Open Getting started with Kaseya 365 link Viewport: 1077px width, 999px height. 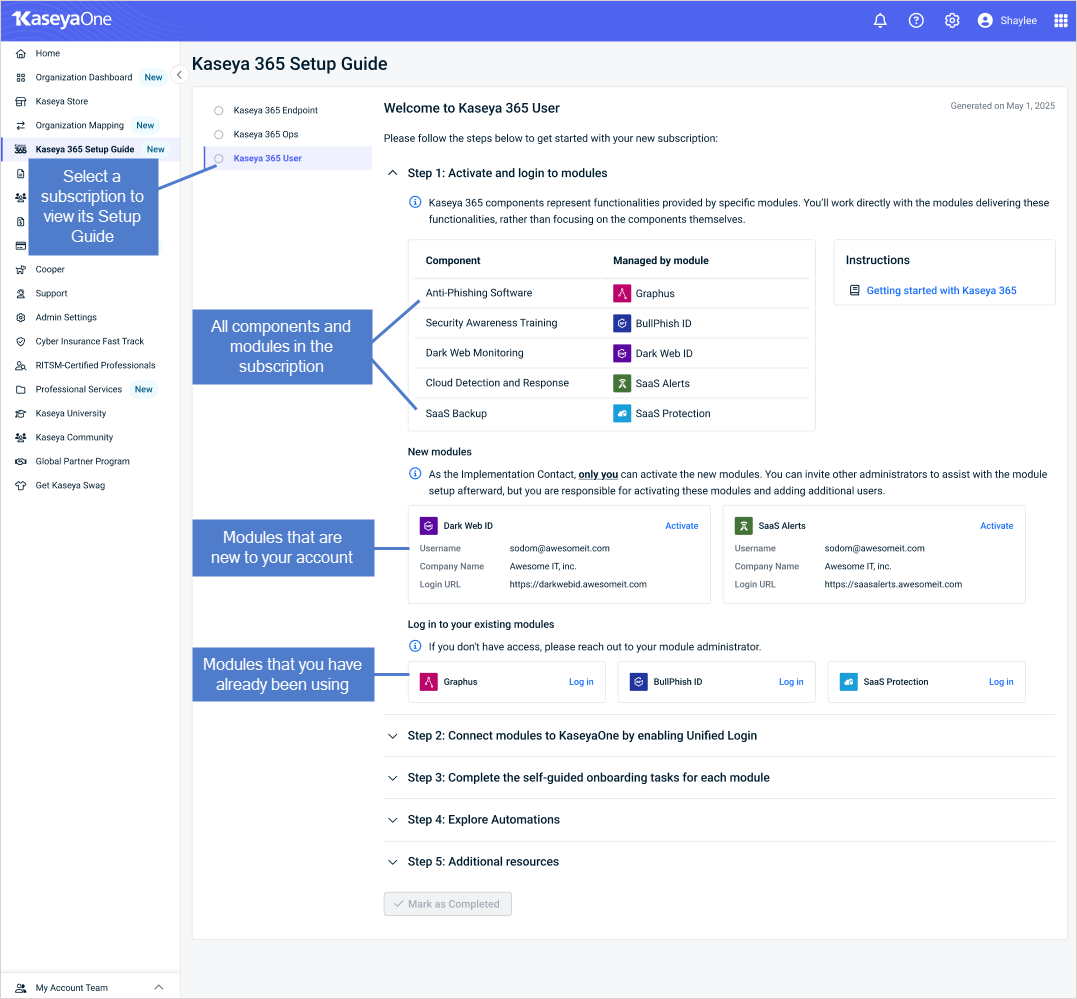pyautogui.click(x=941, y=291)
